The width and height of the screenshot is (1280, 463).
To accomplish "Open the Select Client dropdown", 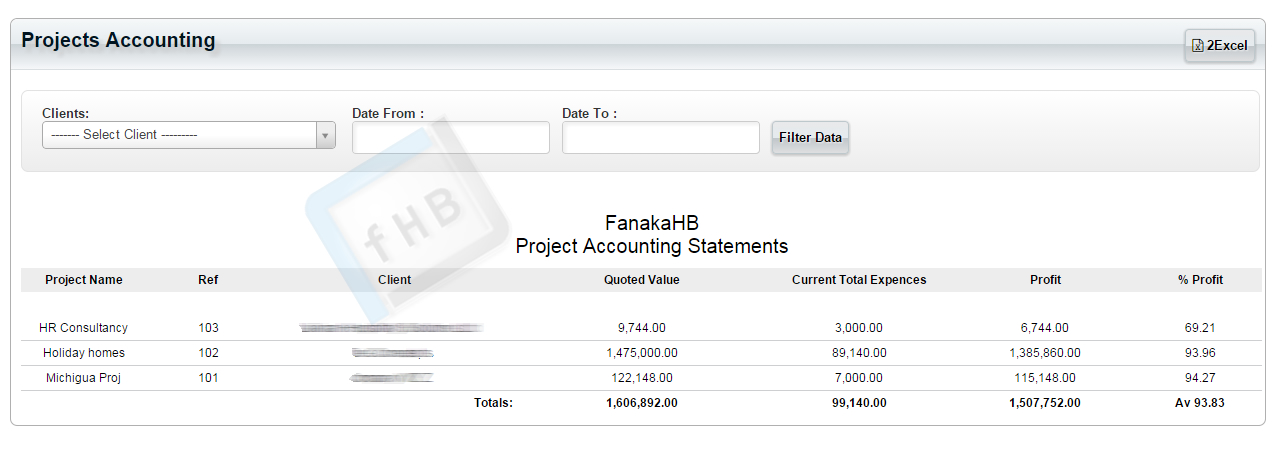I will click(189, 135).
